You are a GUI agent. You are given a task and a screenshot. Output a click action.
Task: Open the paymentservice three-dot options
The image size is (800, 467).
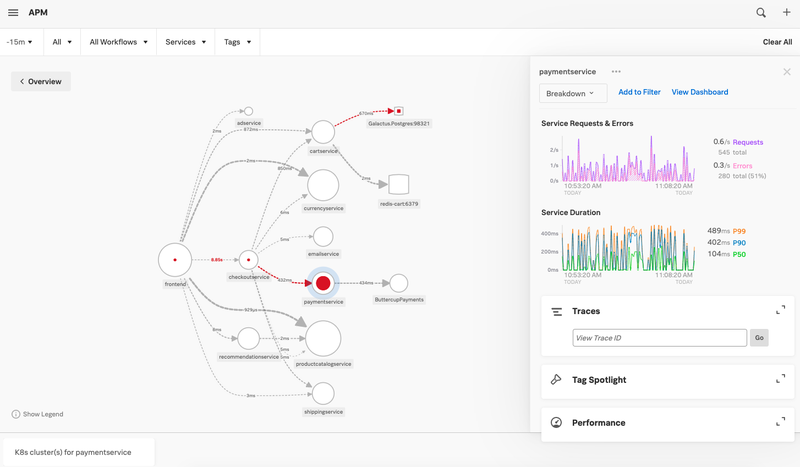(616, 71)
